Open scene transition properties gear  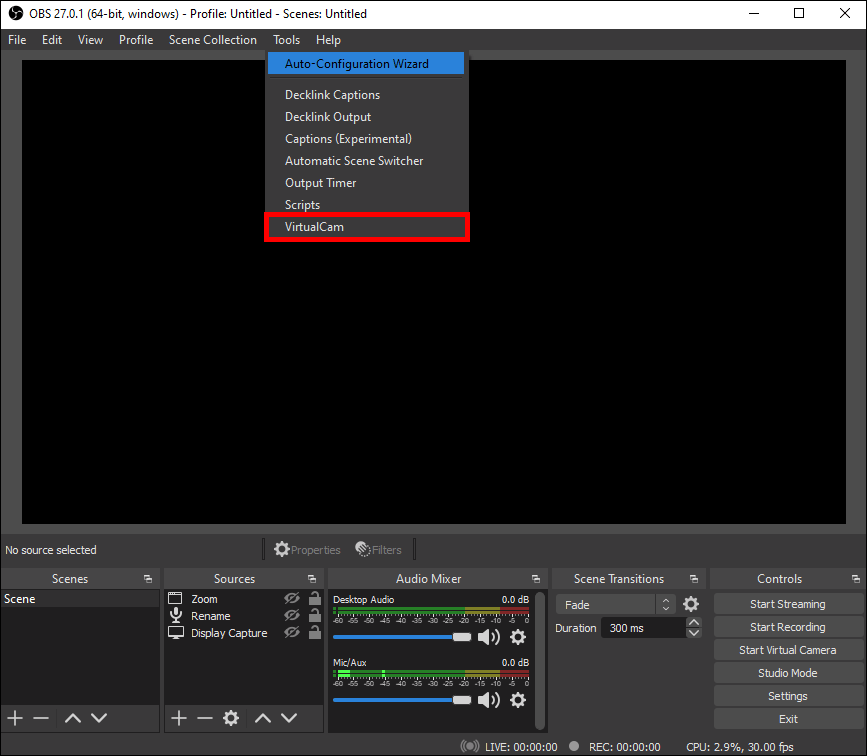[x=690, y=604]
